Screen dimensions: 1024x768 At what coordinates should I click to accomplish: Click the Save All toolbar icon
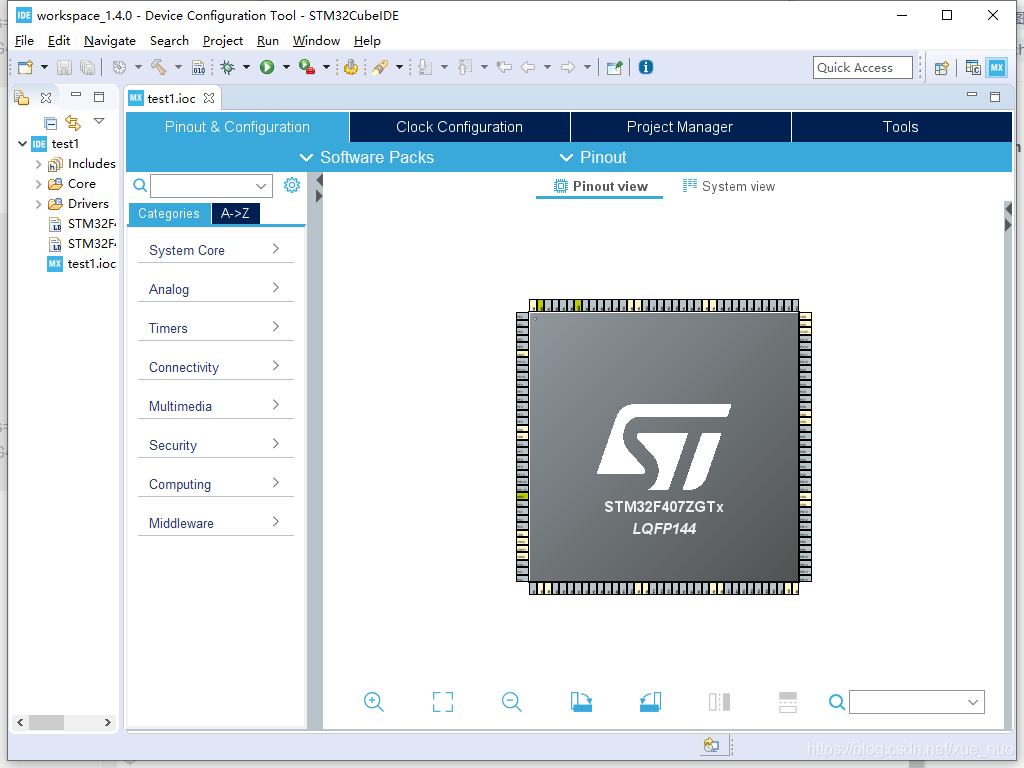88,67
